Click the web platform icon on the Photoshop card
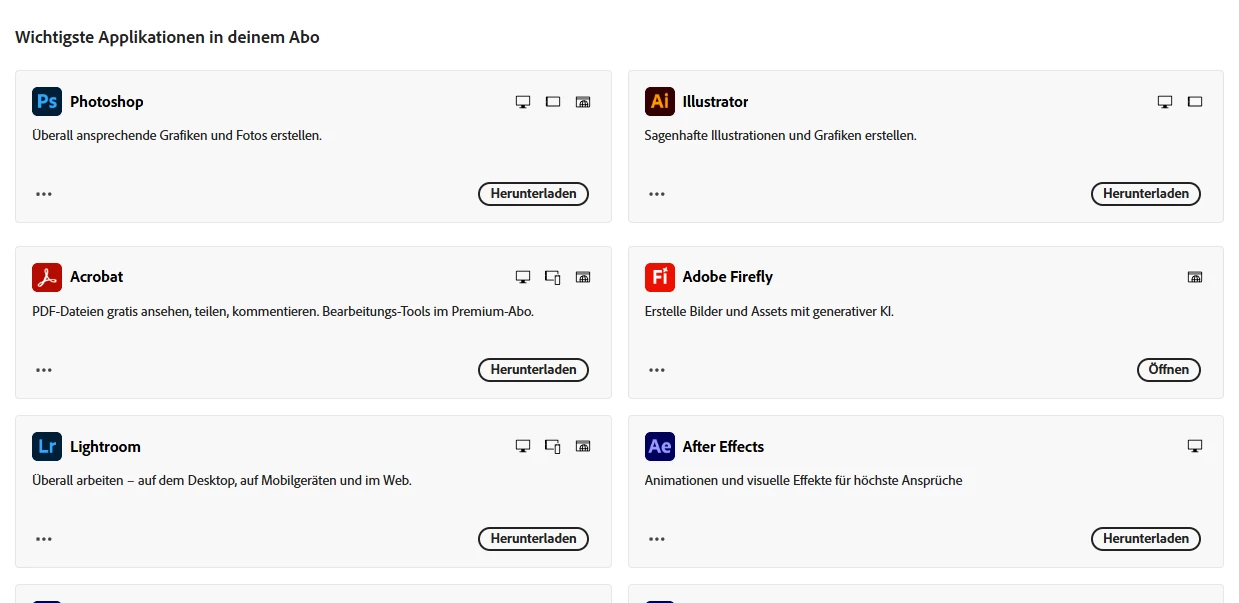Screen dimensions: 1239x603 point(583,102)
